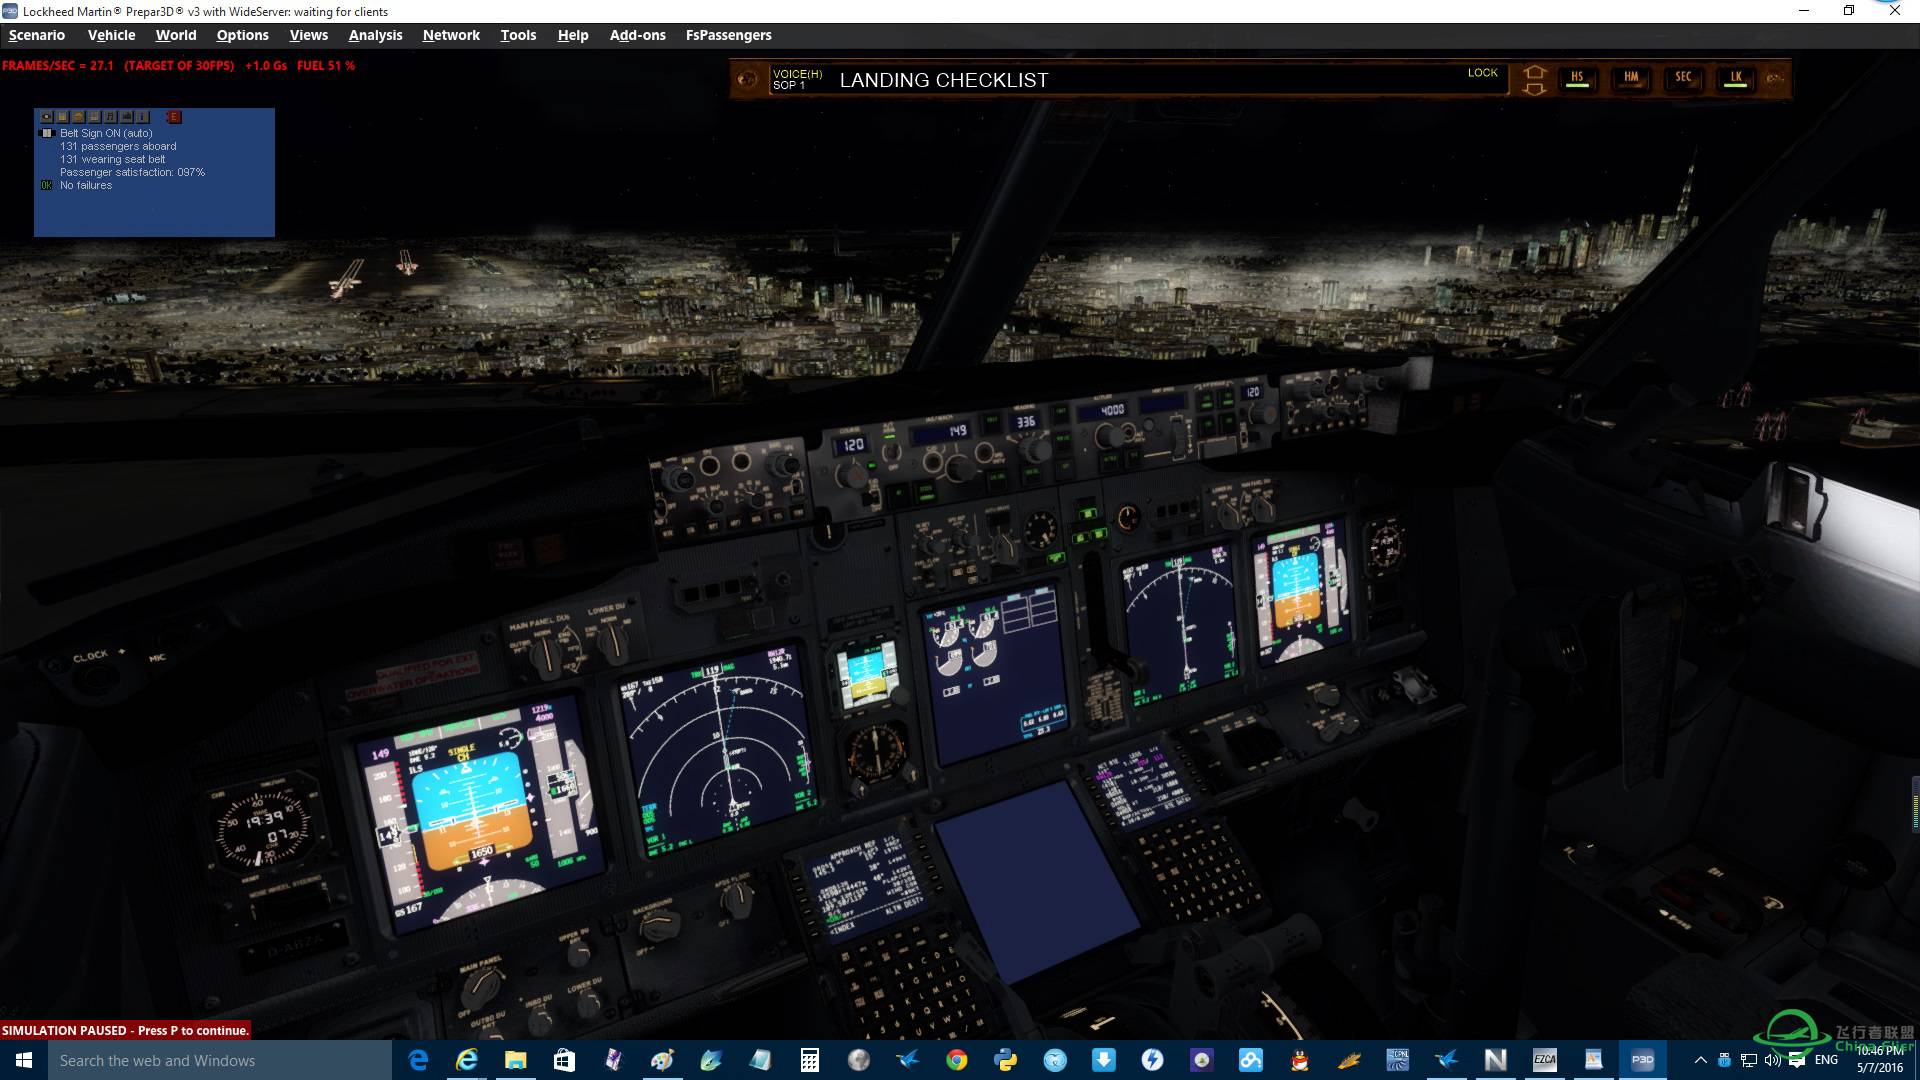Image resolution: width=1920 pixels, height=1080 pixels.
Task: Click 'Passenger satisfaction: 097%' text
Action: coord(132,172)
